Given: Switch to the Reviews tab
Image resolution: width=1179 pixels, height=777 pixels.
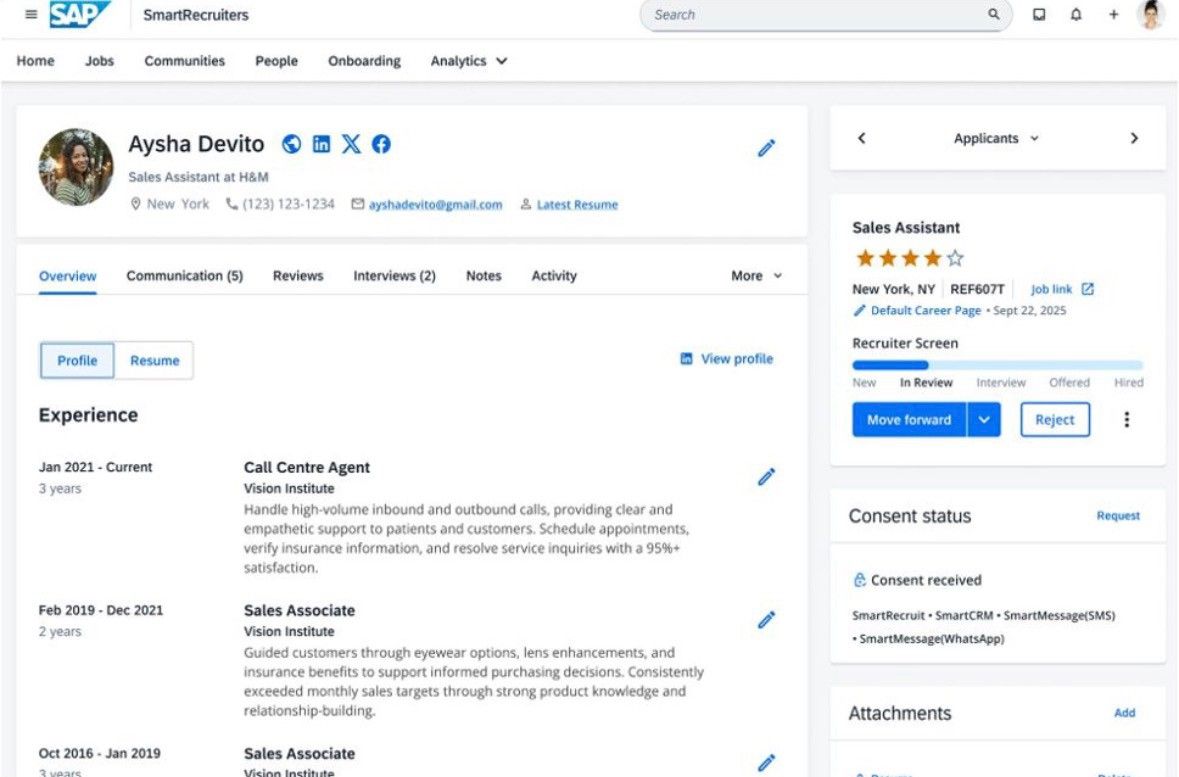Looking at the screenshot, I should tap(298, 276).
